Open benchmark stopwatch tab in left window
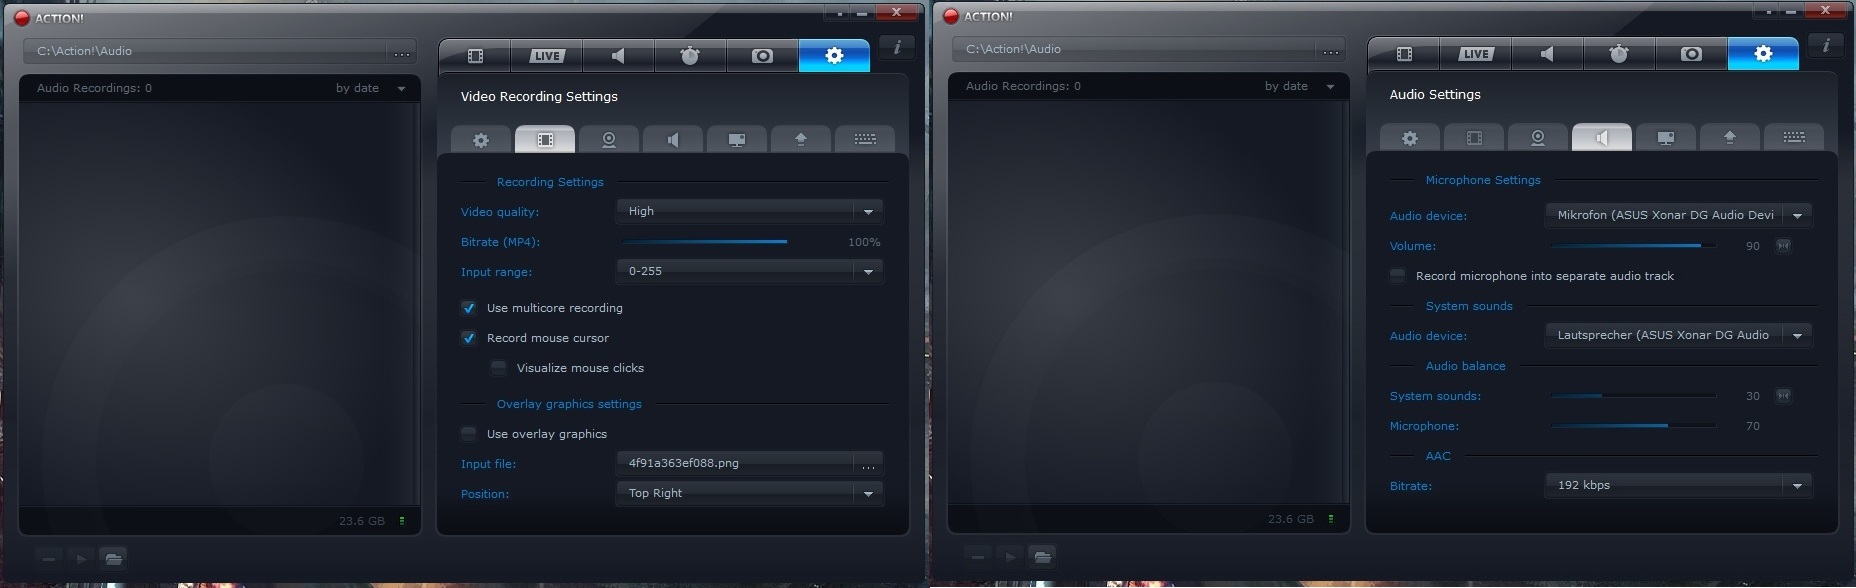 point(690,56)
